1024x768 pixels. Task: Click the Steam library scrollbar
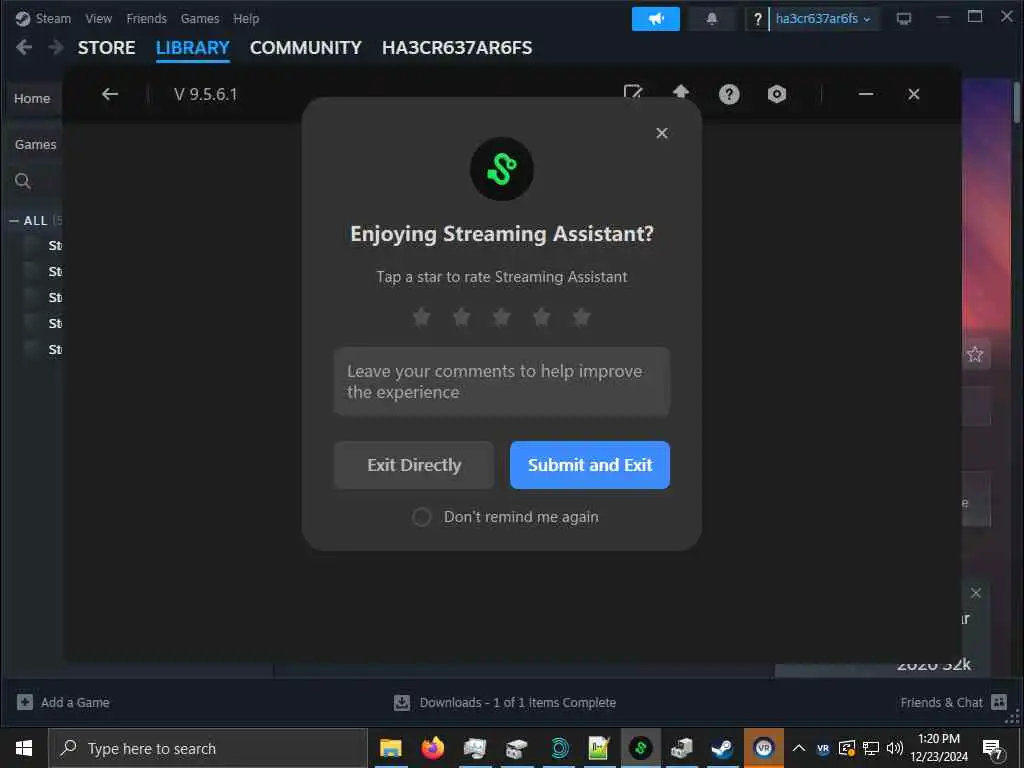pyautogui.click(x=1017, y=102)
